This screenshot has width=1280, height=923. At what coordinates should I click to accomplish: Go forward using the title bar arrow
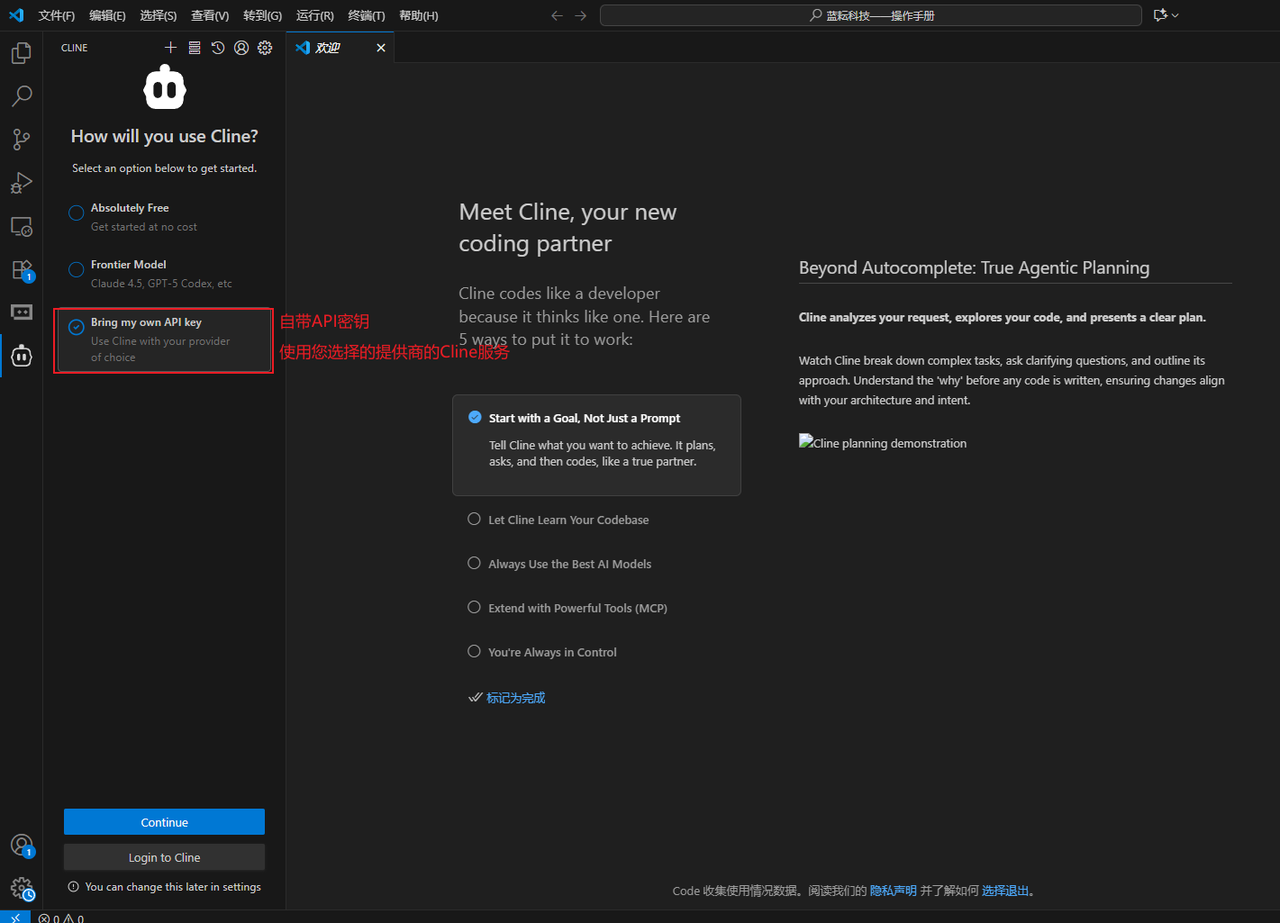coord(581,15)
